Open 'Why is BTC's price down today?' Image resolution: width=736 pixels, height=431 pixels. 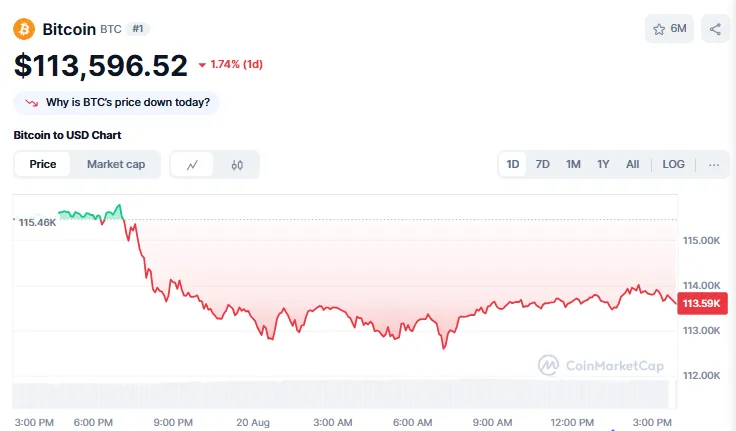(x=125, y=102)
